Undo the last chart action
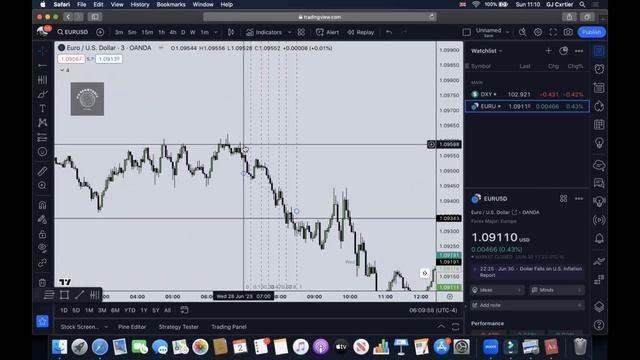 click(389, 32)
